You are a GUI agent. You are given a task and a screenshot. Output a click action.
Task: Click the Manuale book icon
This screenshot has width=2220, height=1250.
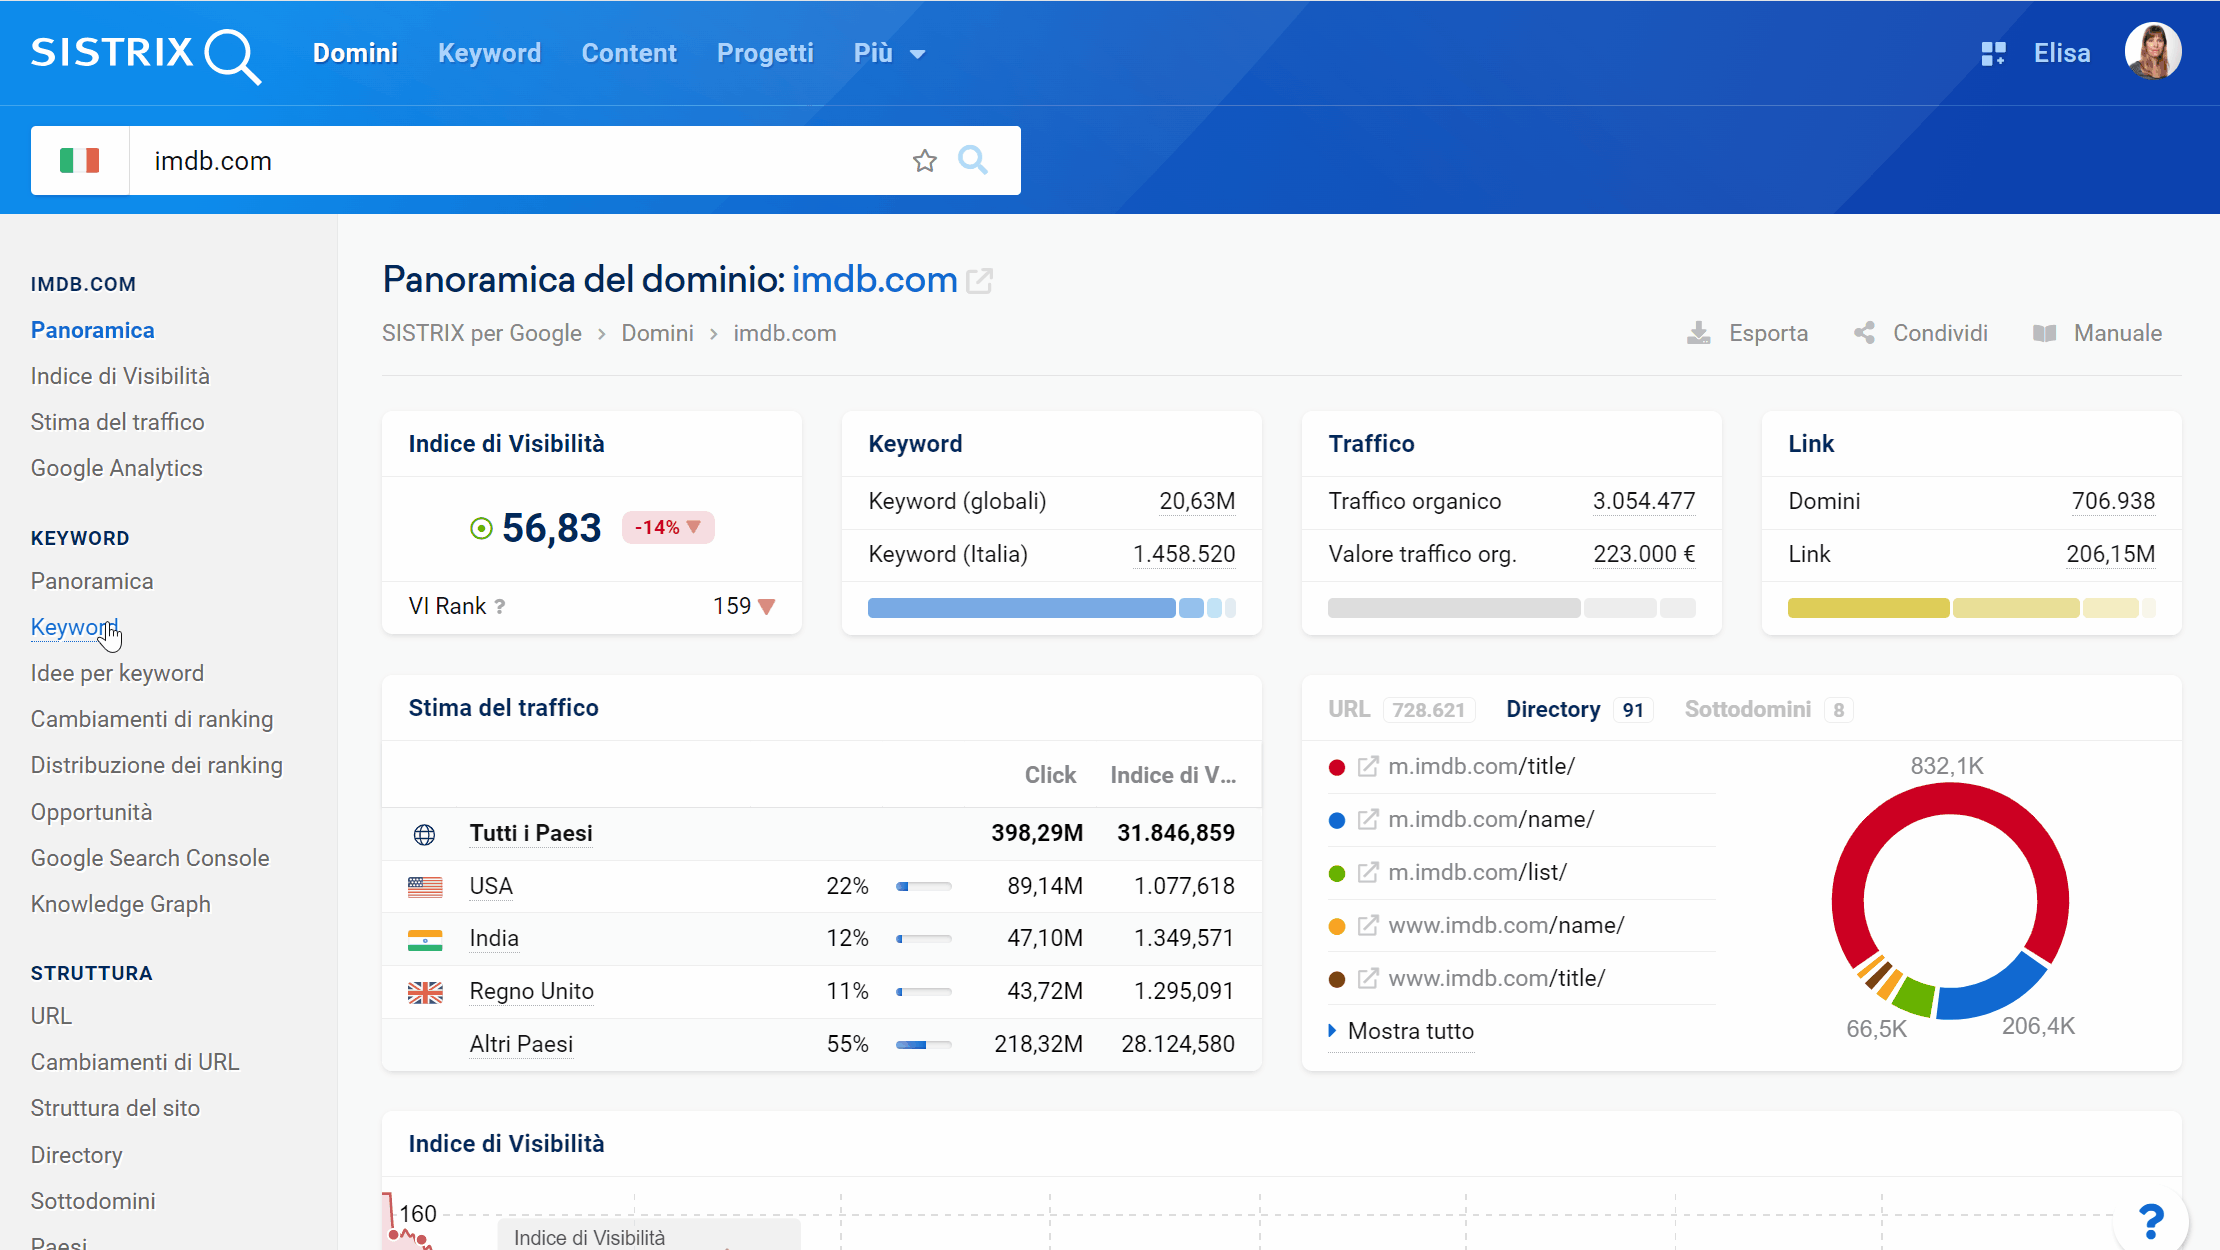point(2045,333)
